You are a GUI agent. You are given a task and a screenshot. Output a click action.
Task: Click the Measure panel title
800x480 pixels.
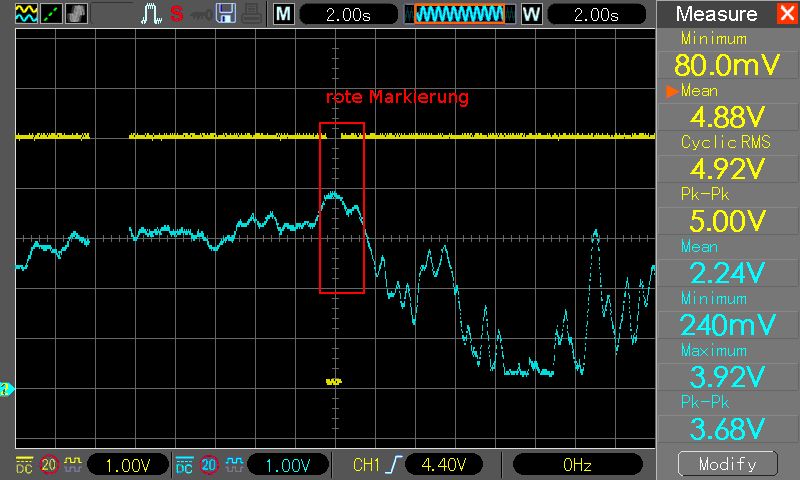click(x=716, y=14)
